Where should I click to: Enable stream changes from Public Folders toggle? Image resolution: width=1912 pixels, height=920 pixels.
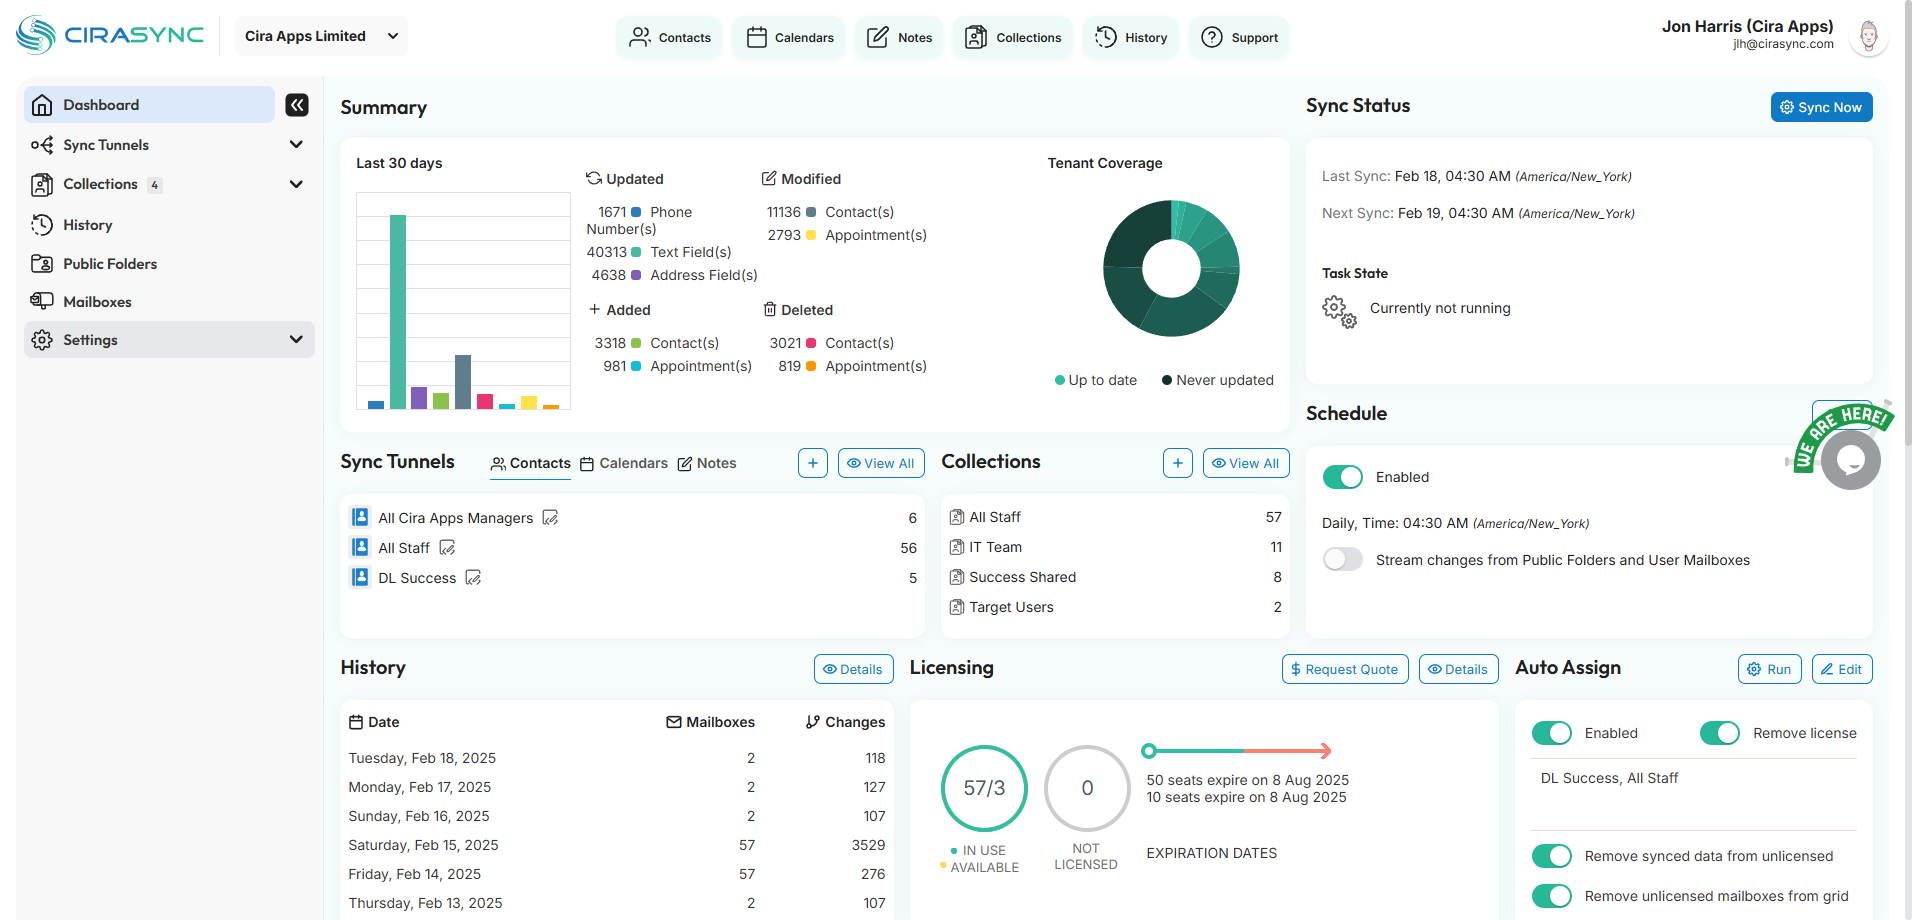point(1342,560)
